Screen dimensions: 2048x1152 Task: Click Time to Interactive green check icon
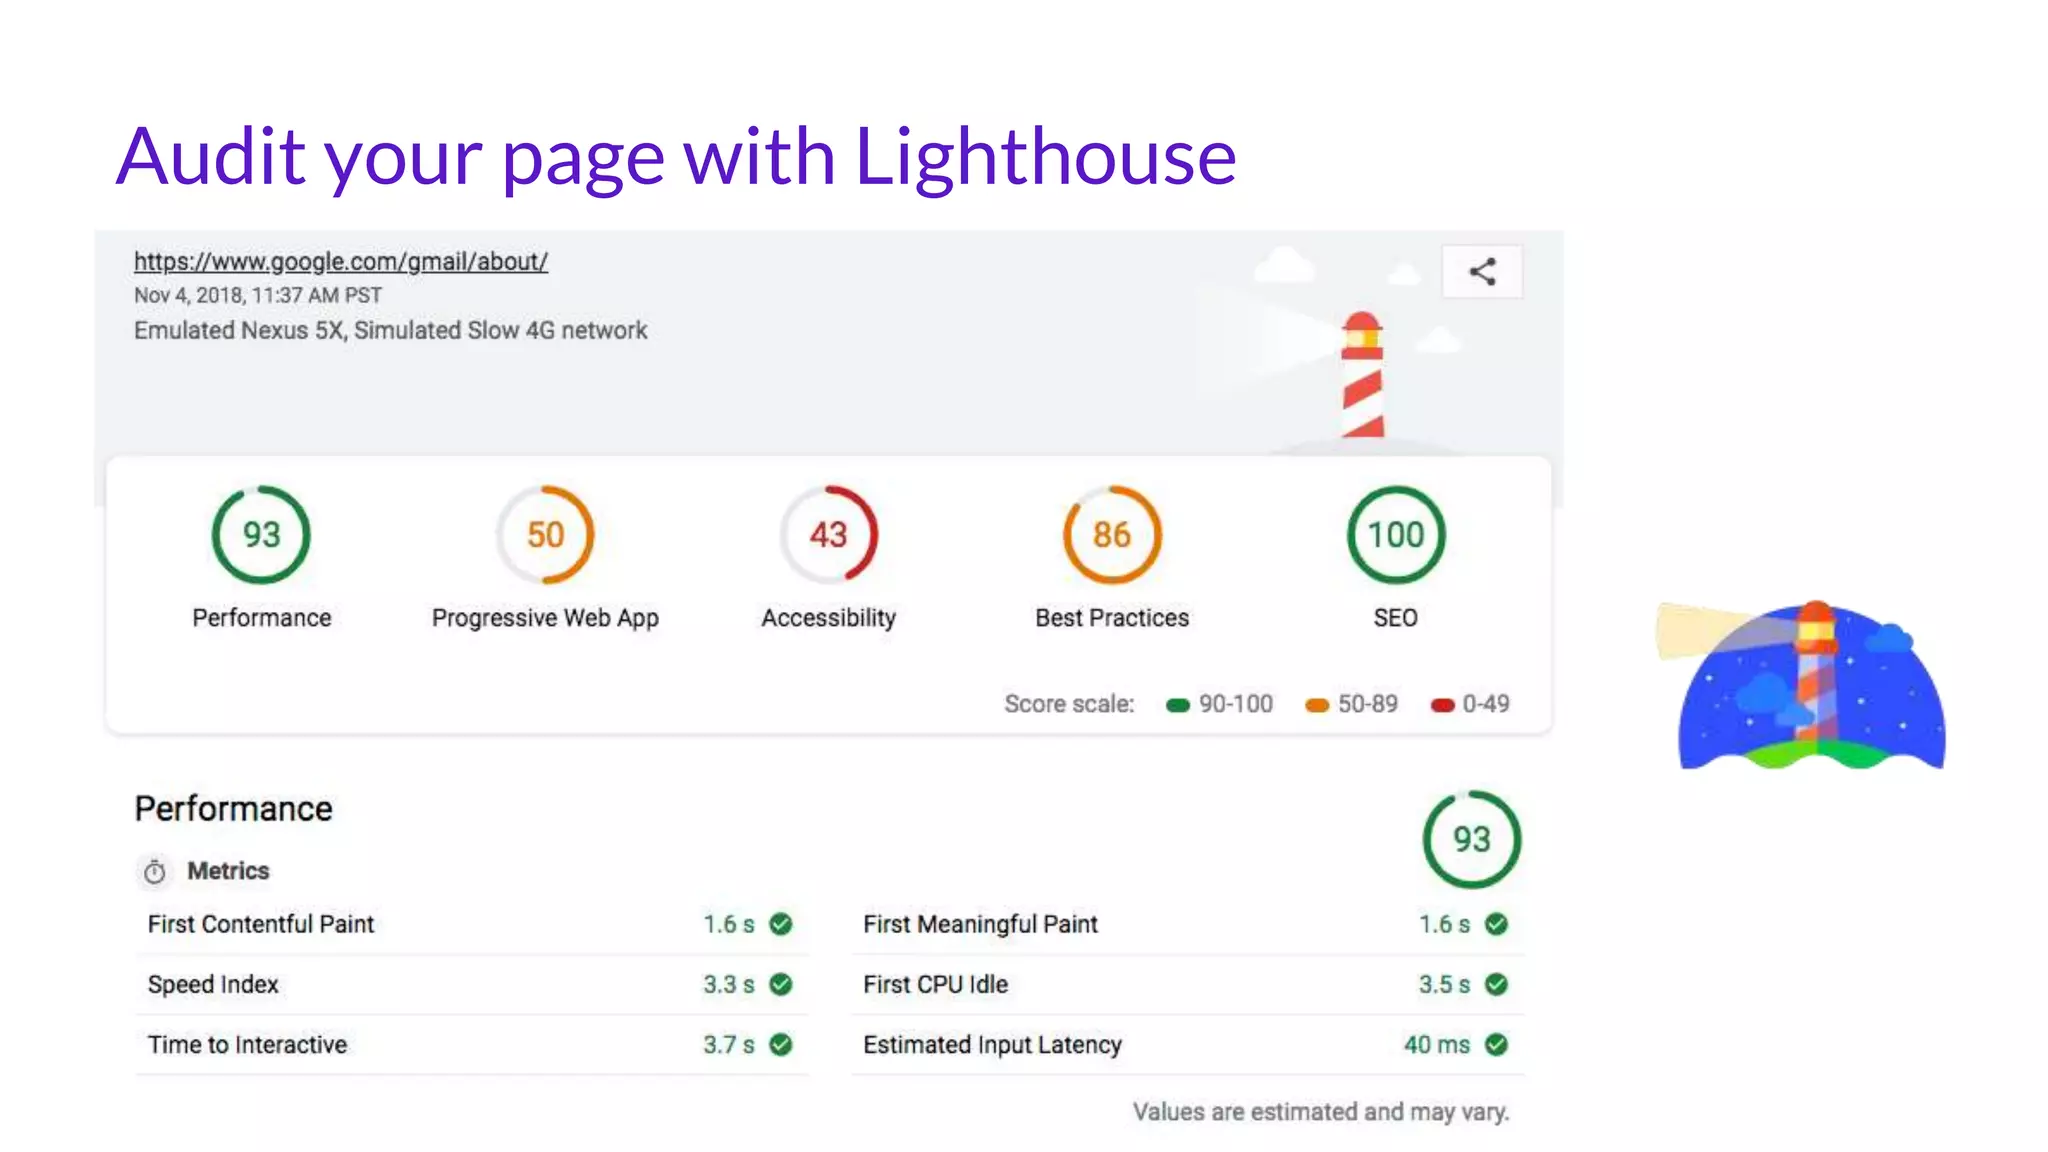click(x=781, y=1044)
